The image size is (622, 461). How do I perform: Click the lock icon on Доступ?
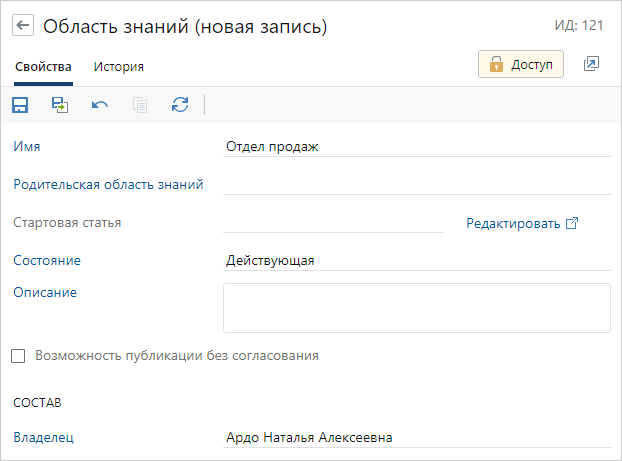(496, 65)
